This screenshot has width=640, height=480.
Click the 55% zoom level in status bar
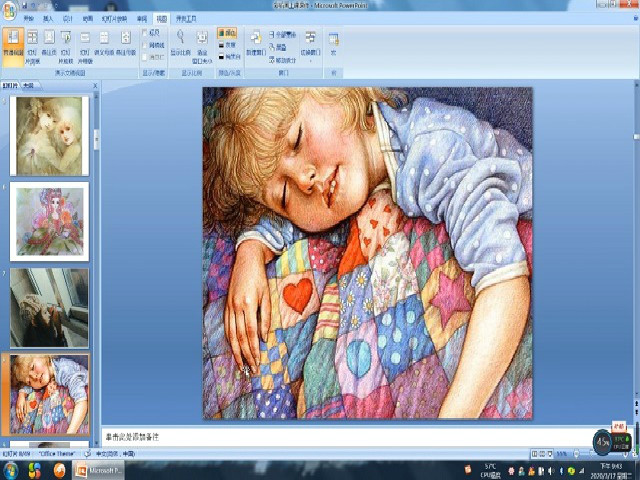coord(562,454)
